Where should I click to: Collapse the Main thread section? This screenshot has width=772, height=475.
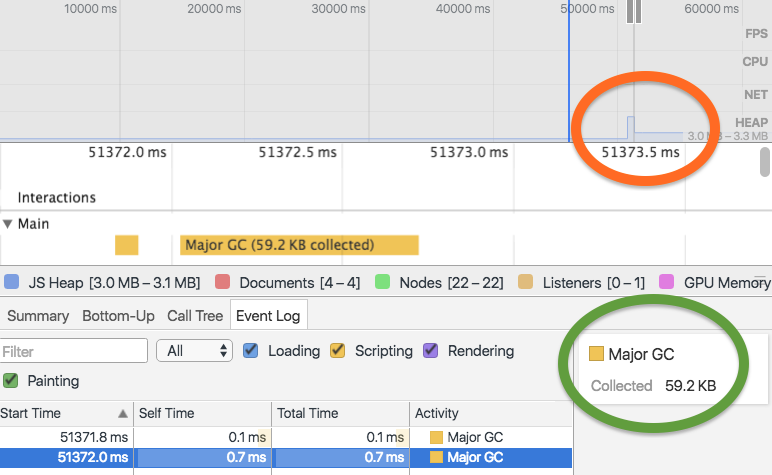8,224
